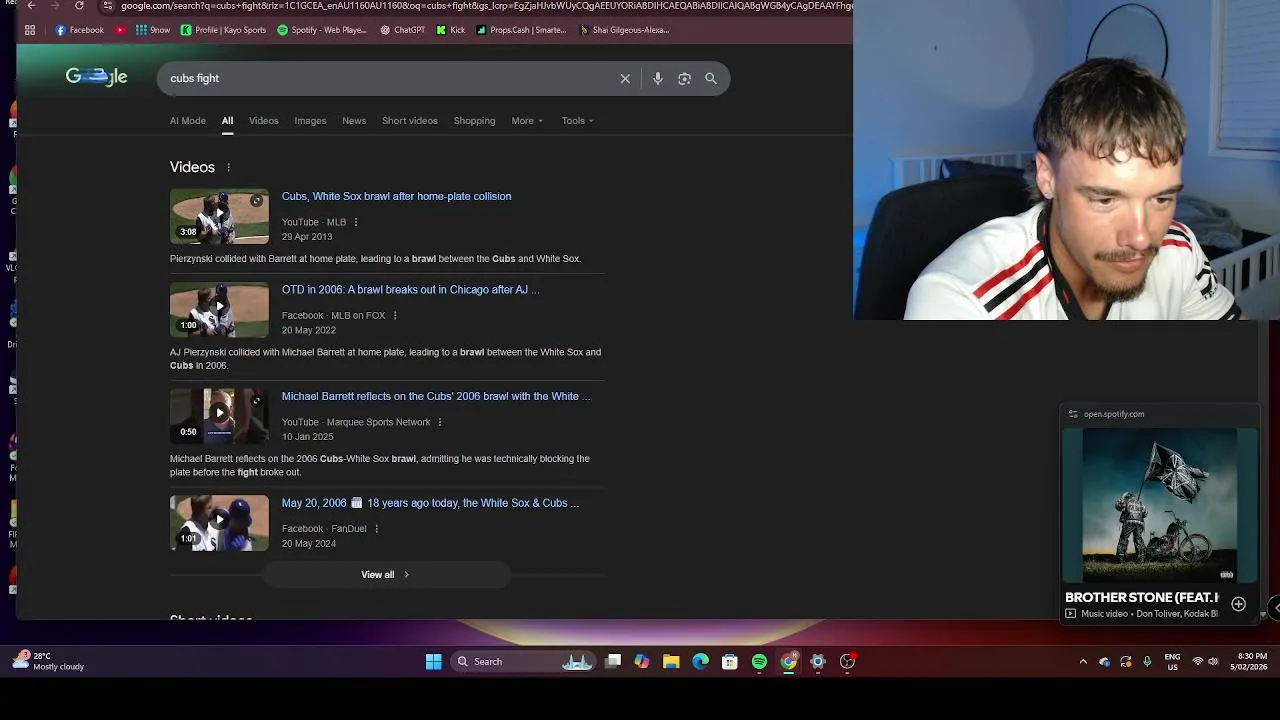The width and height of the screenshot is (1280, 720).
Task: Go back using the browser back arrow
Action: 31,5
